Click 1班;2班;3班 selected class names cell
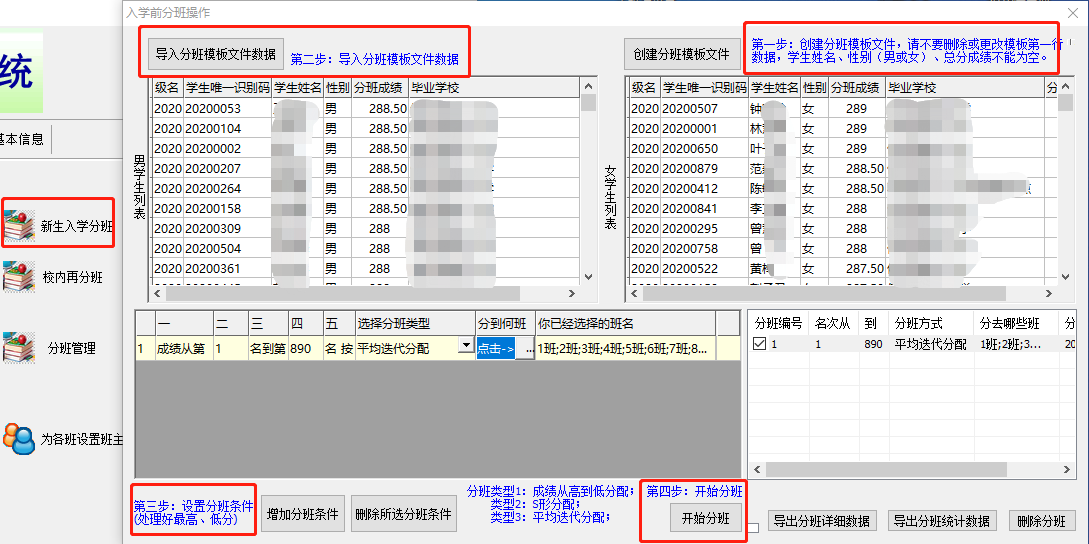 [x=625, y=349]
